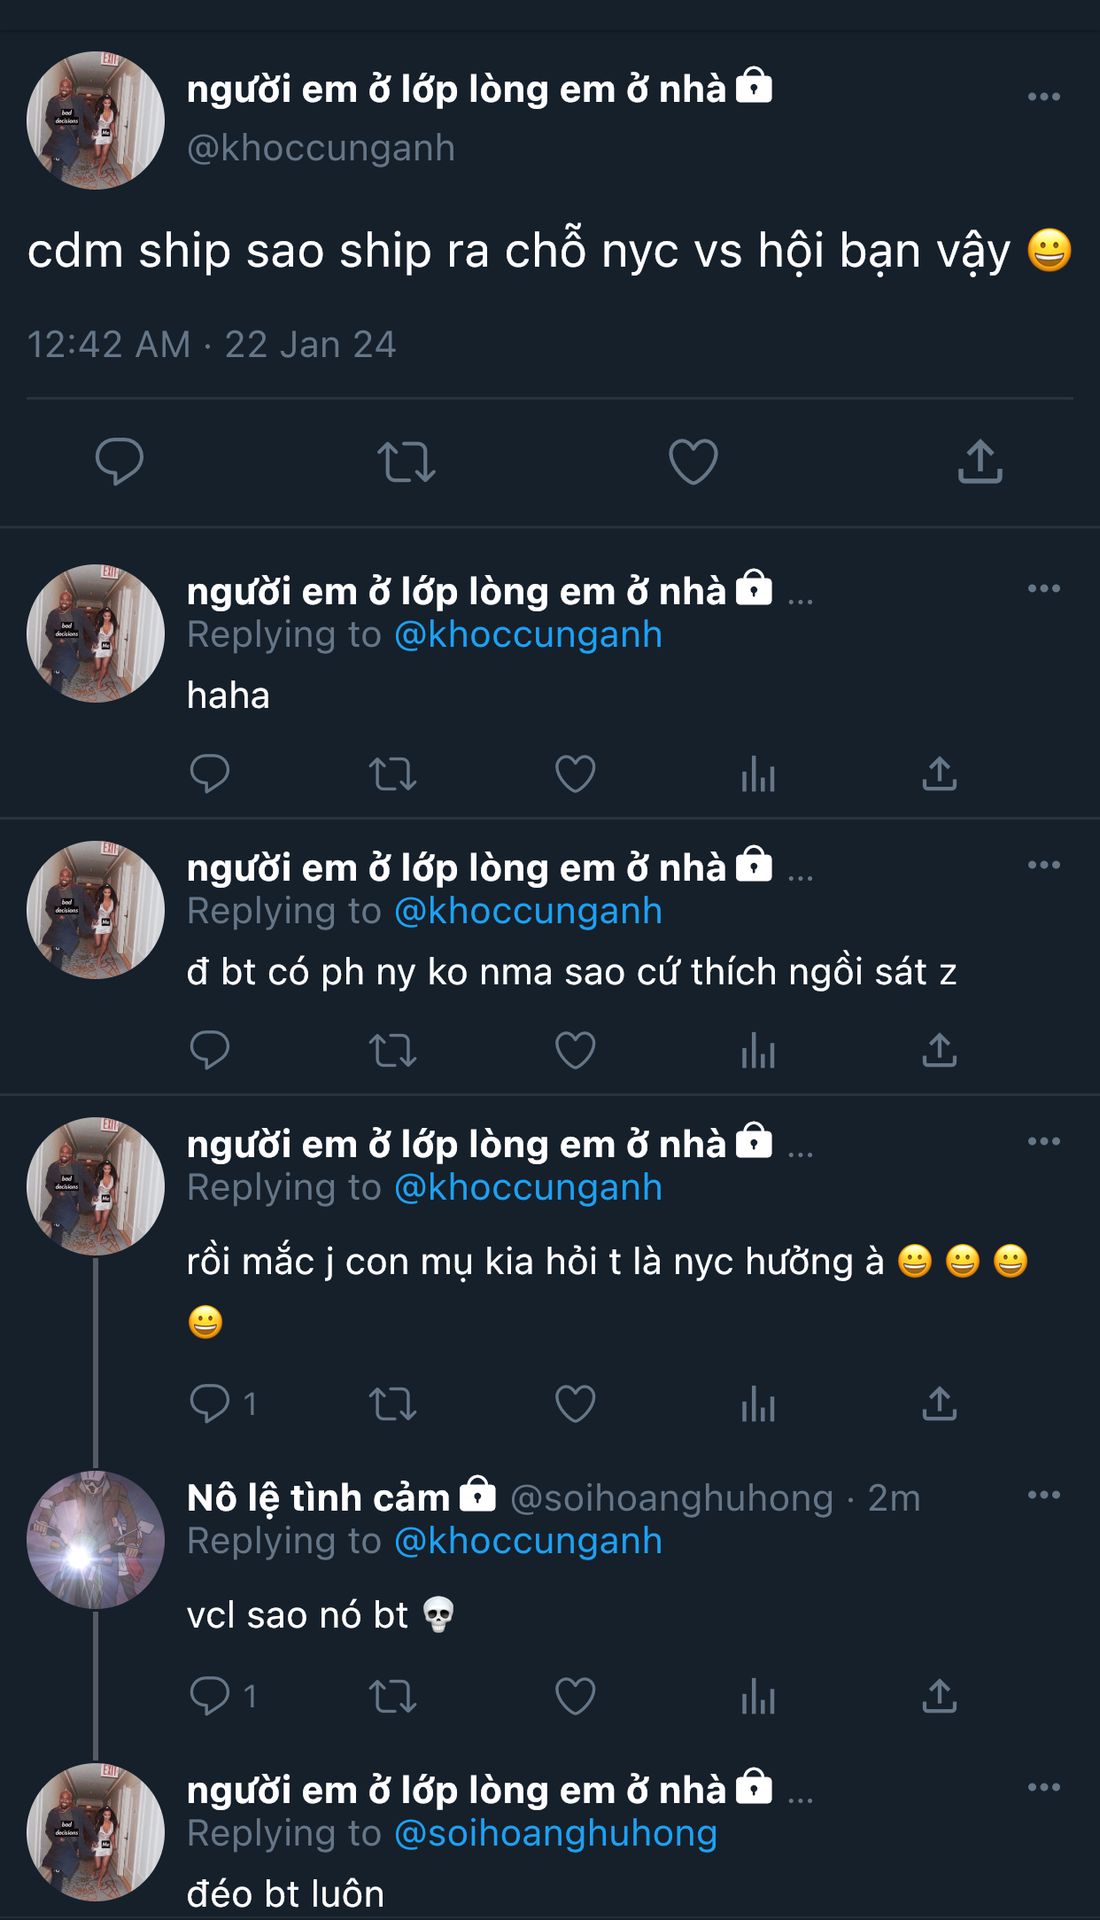The image size is (1100, 1920).
Task: Open the @khoccunganh handle under main author
Action: click(321, 148)
